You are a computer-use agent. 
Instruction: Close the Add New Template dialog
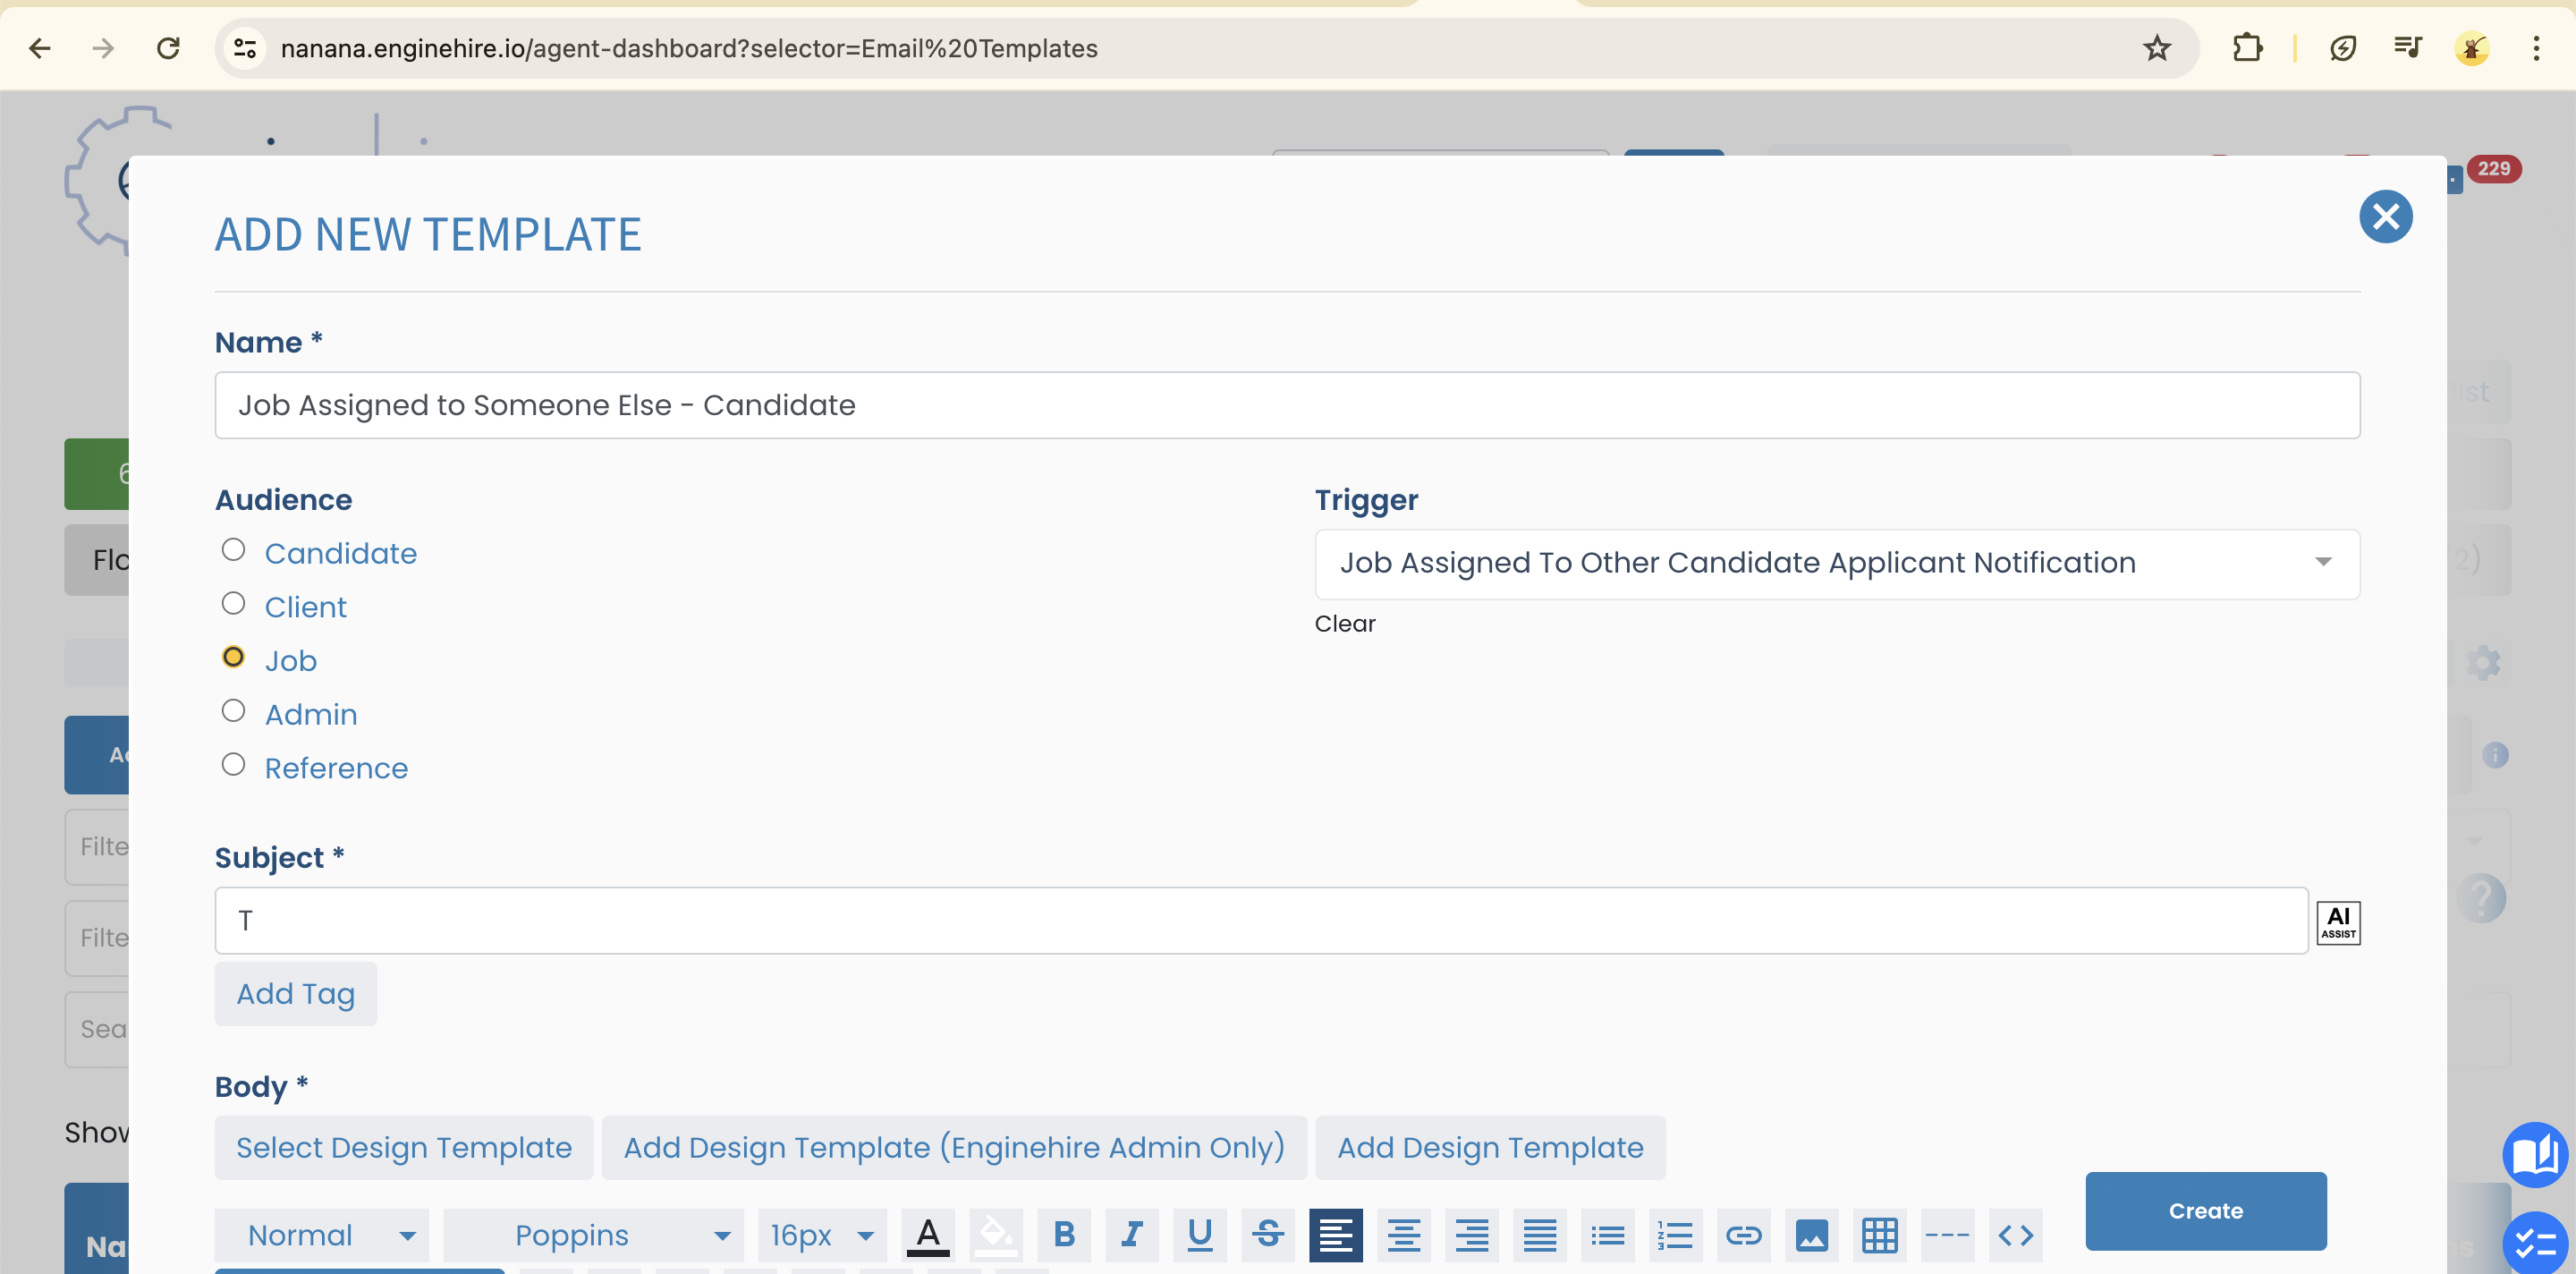2385,217
